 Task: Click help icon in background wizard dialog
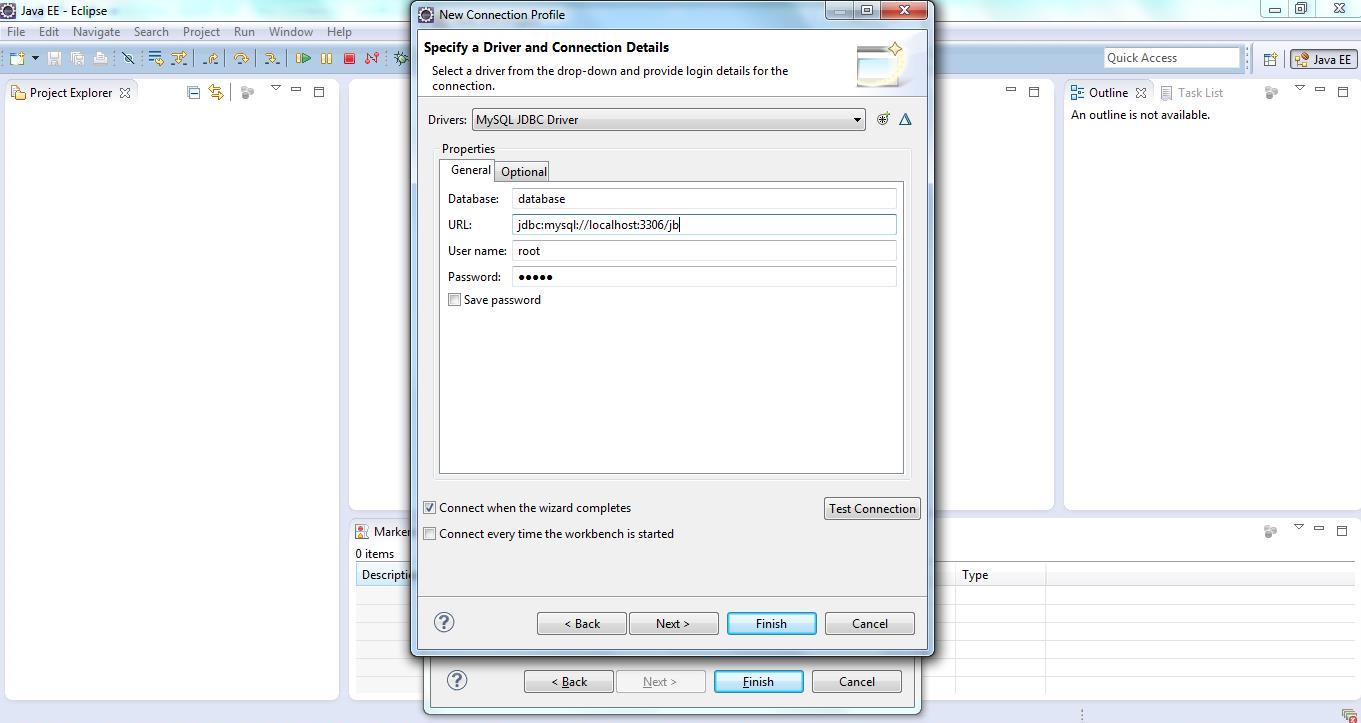[457, 680]
